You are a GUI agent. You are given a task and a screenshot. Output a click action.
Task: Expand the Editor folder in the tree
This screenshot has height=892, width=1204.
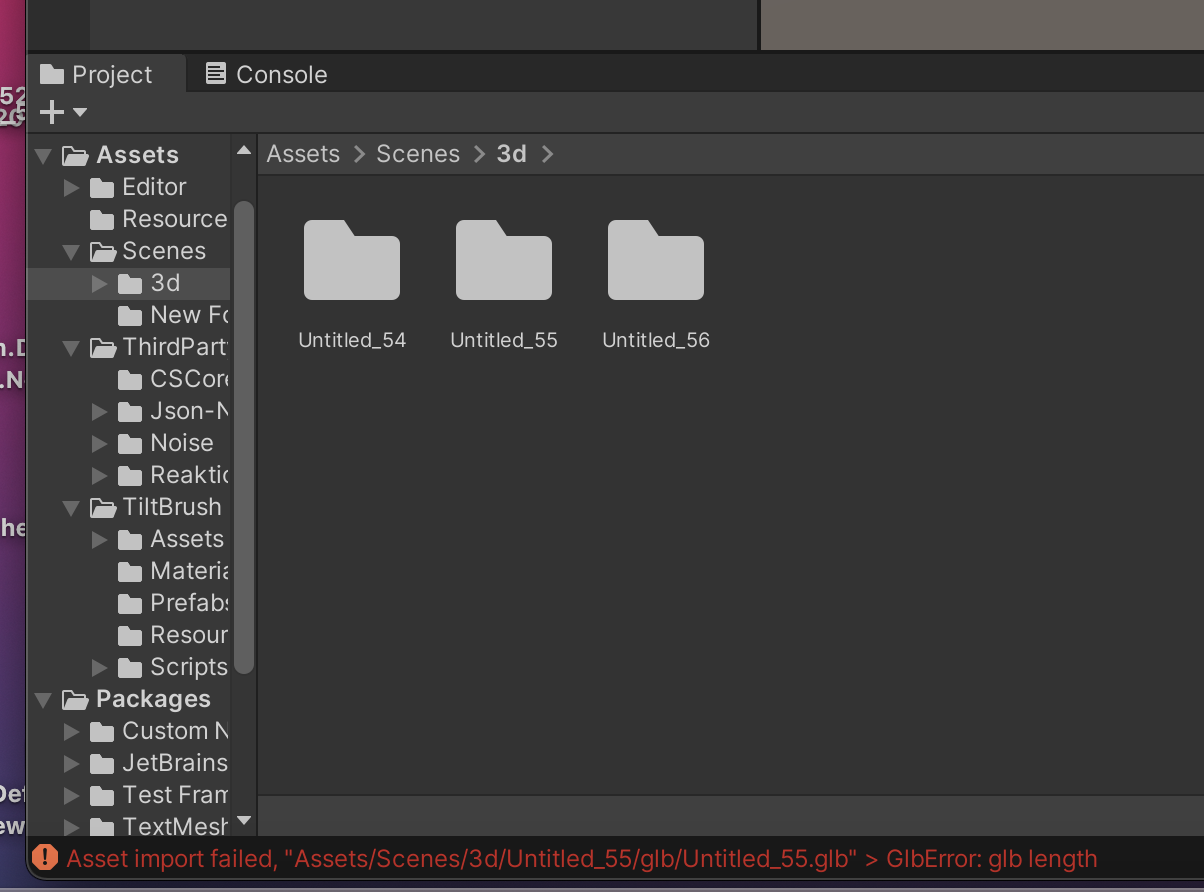pos(70,187)
